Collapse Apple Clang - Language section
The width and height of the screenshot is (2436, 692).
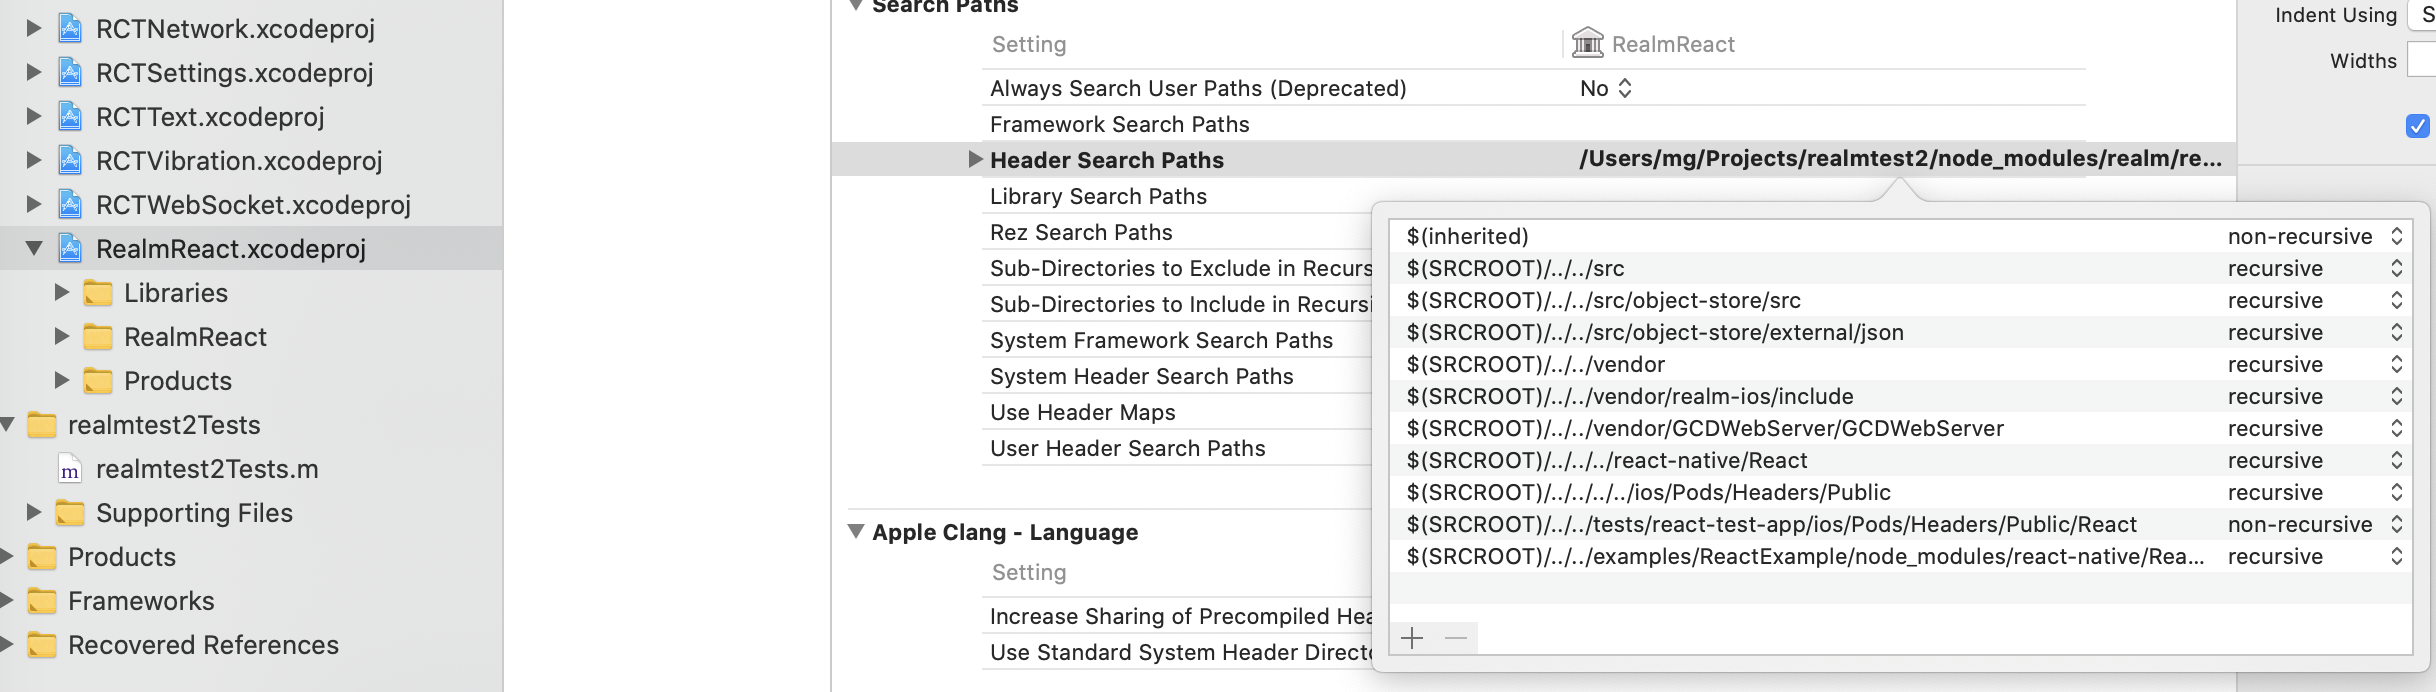pos(856,531)
